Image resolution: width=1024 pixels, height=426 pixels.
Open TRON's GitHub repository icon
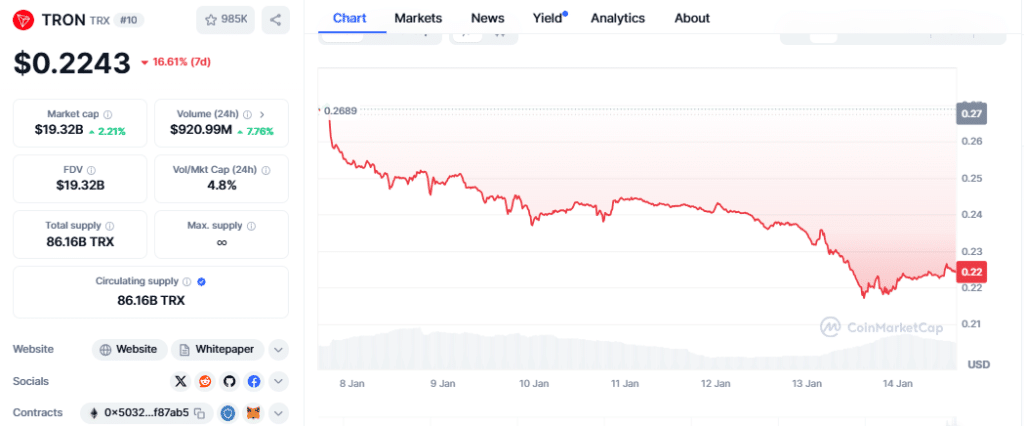(229, 381)
